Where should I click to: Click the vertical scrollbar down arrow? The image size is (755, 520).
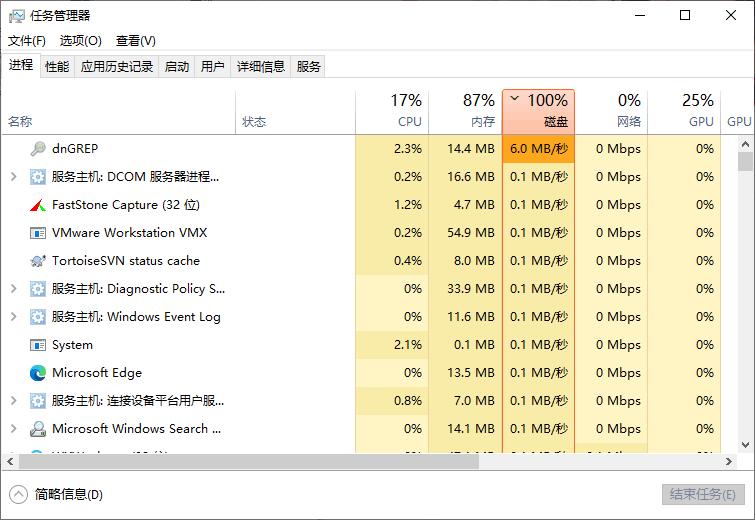click(x=745, y=445)
